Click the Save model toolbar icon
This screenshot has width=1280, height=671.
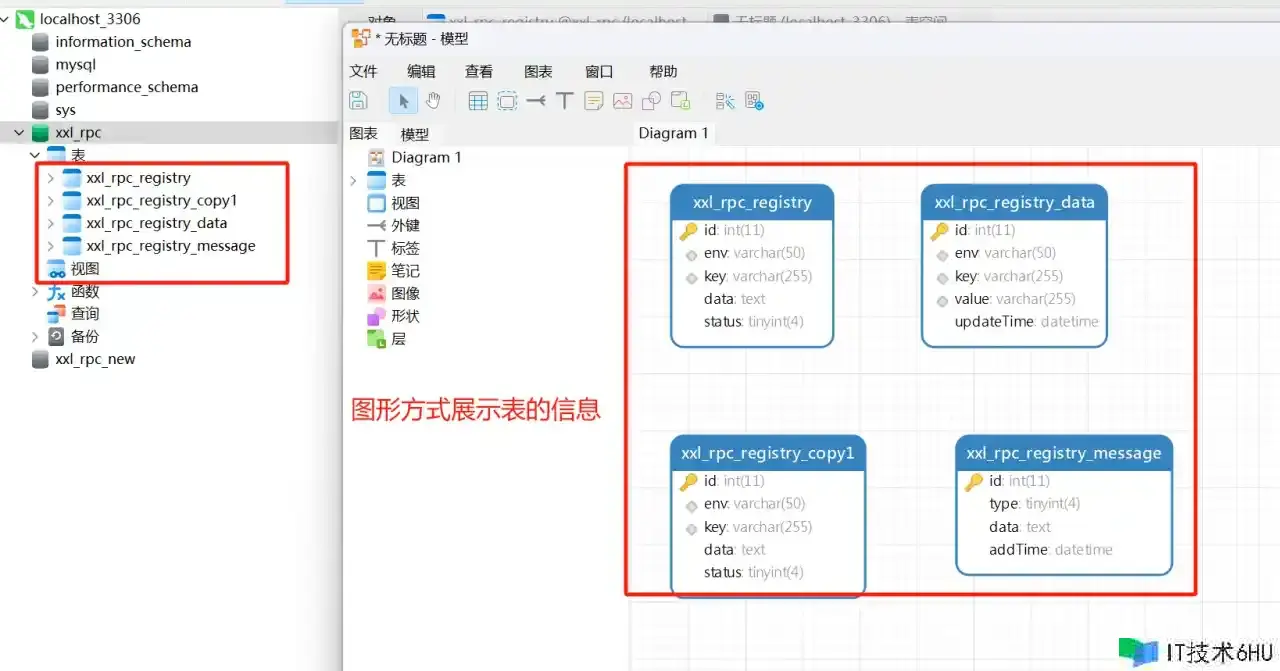(358, 101)
